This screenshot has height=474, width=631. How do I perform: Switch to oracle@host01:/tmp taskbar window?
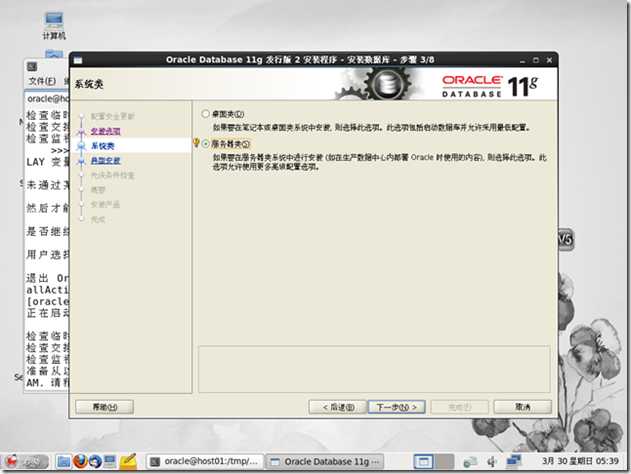point(204,462)
